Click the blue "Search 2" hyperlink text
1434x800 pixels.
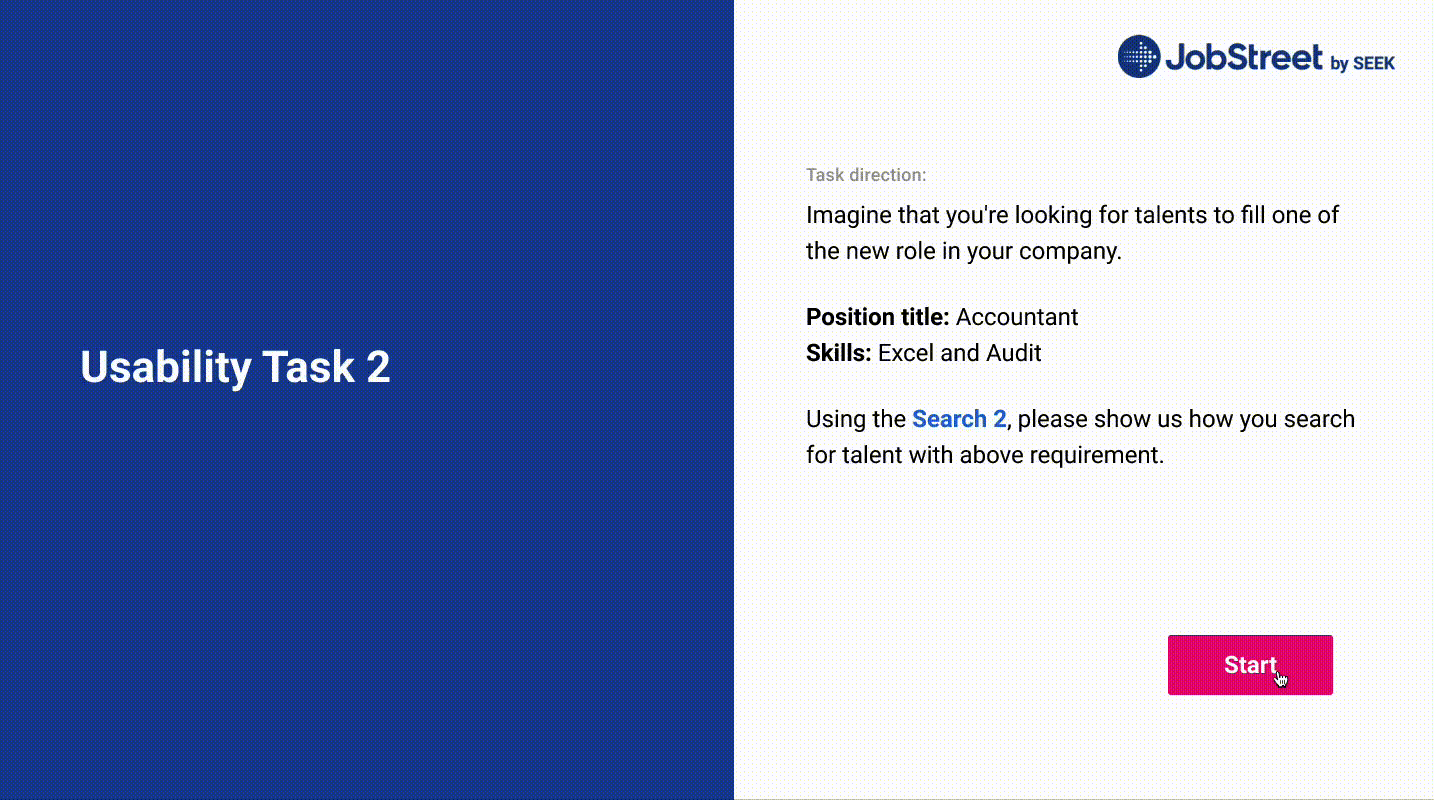coord(959,419)
